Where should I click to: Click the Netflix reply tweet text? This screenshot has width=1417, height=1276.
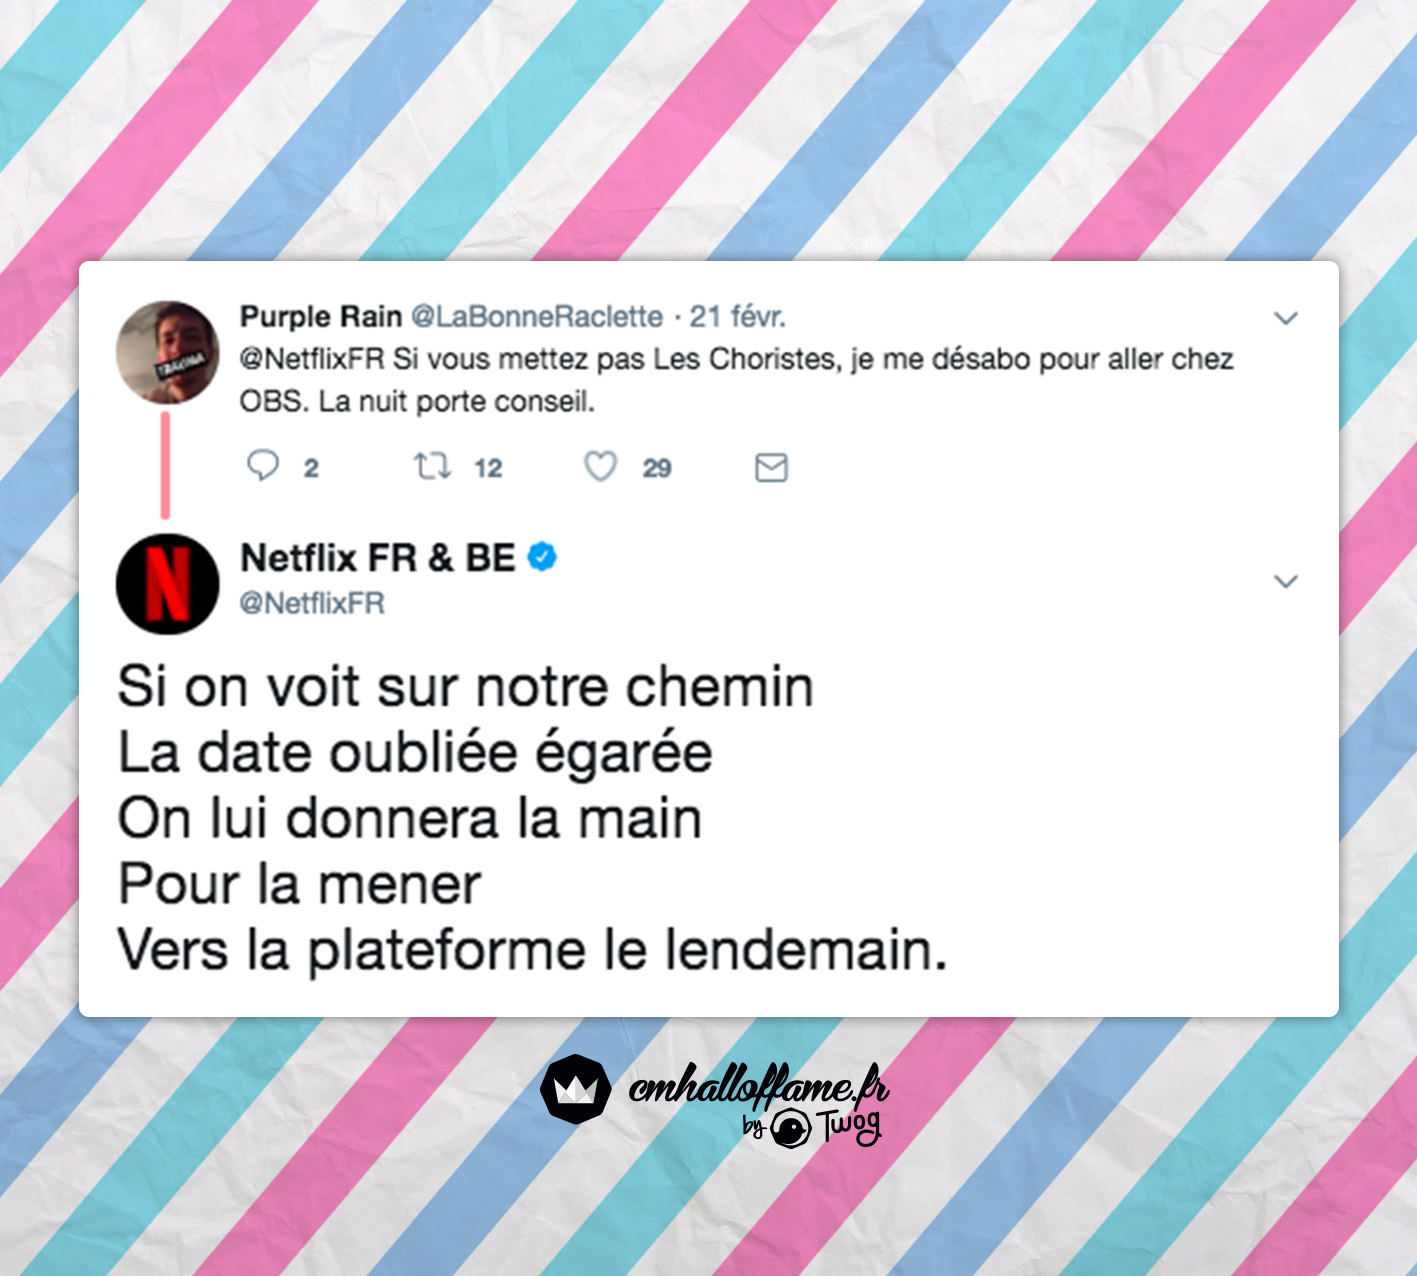coord(532,818)
